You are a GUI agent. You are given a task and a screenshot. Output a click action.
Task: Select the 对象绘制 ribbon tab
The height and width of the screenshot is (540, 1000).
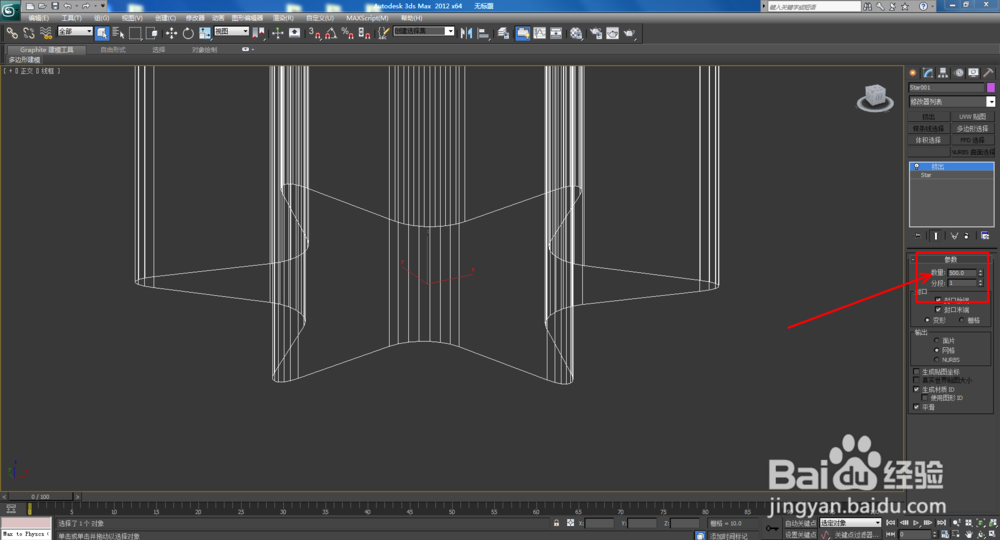(x=204, y=50)
